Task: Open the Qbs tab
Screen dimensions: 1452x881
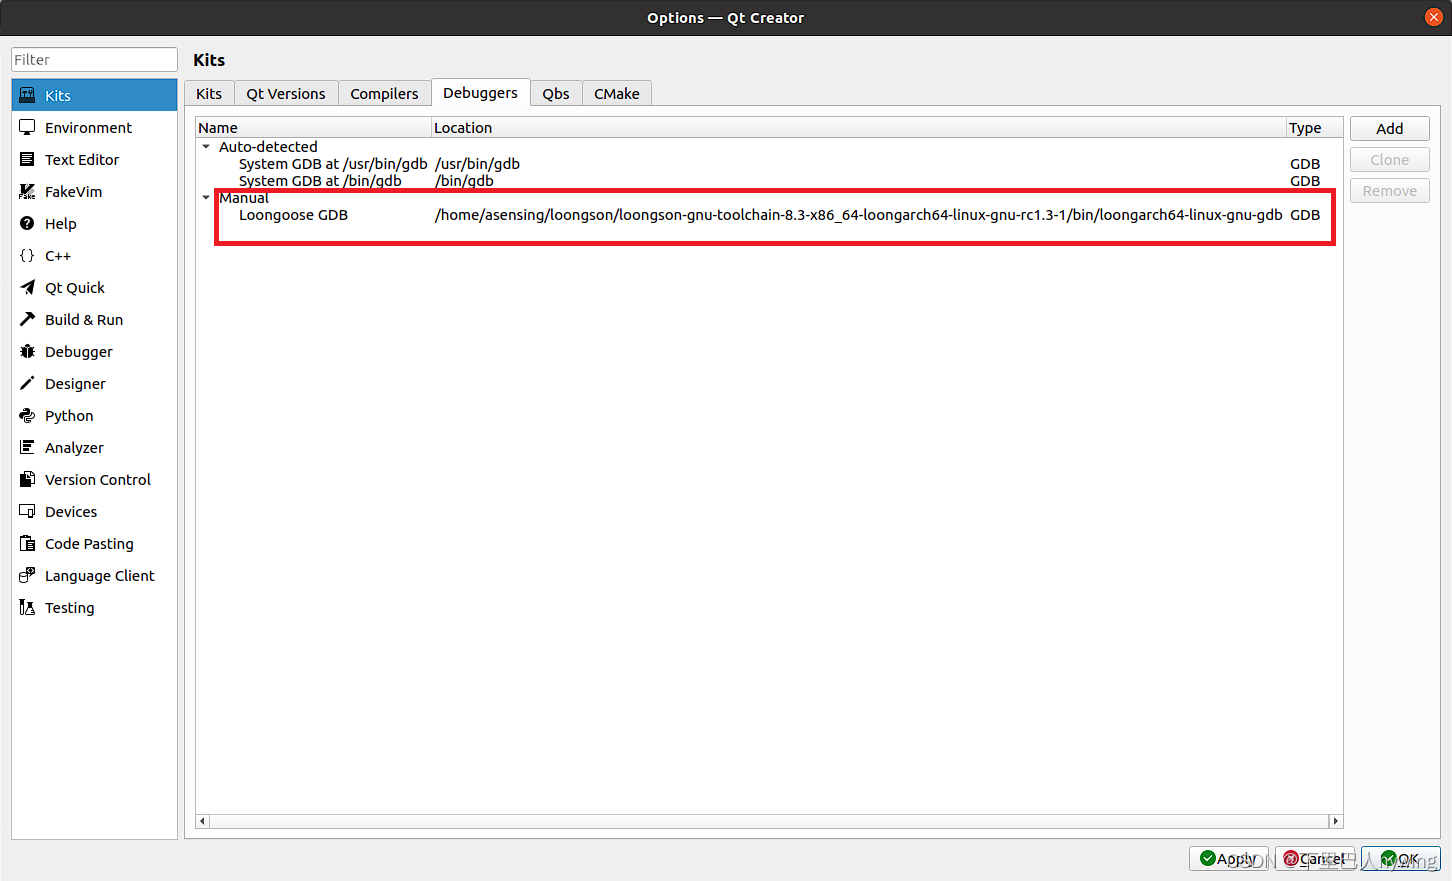Action: 556,93
